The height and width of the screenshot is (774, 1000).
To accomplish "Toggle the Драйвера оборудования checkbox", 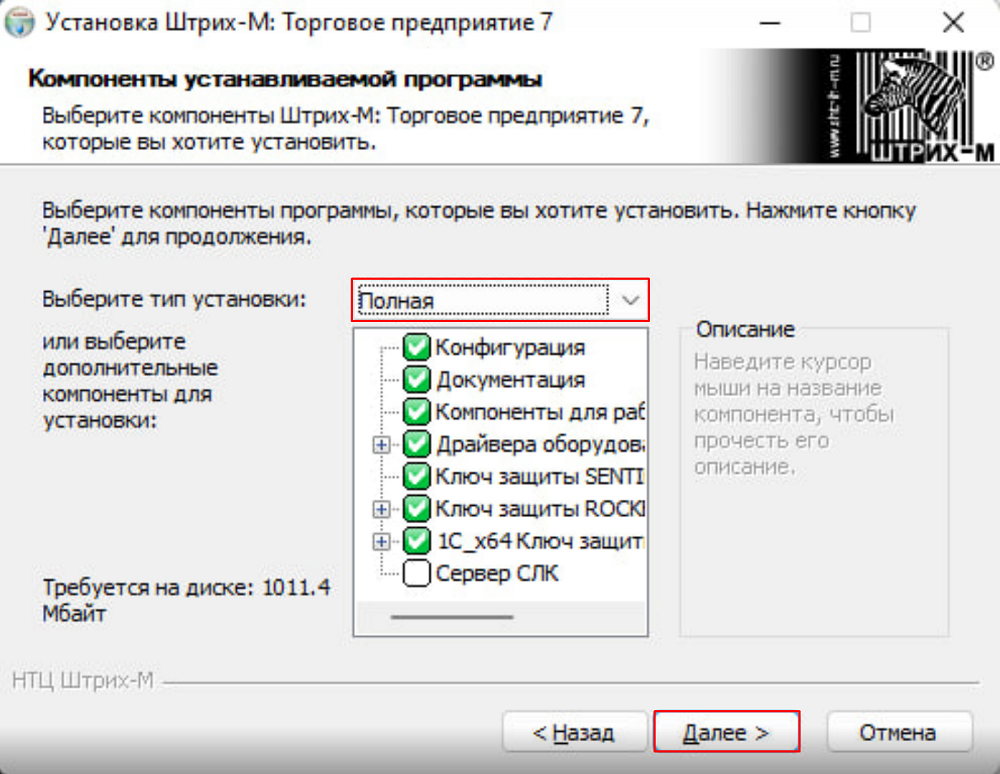I will coord(416,444).
